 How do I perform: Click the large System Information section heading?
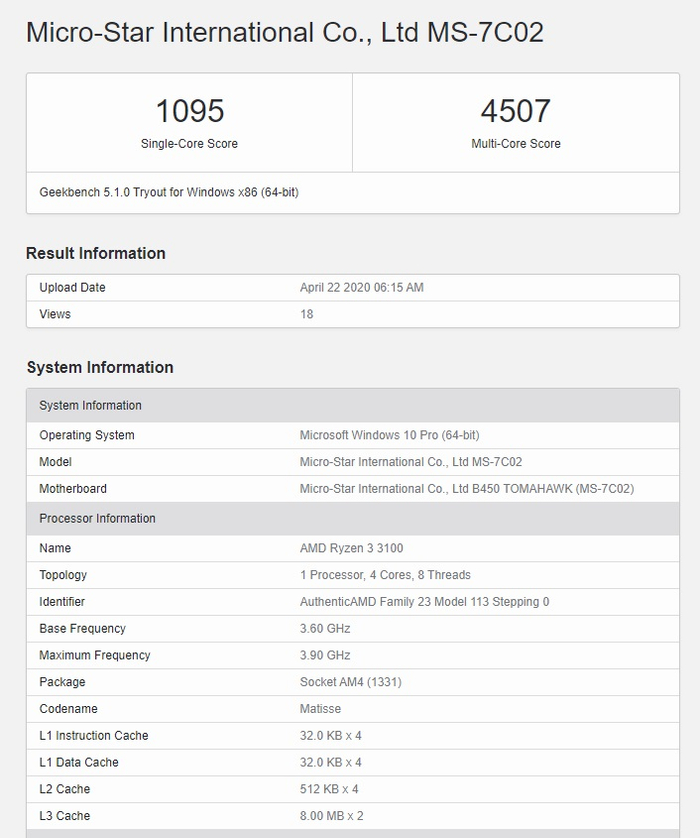(x=100, y=367)
